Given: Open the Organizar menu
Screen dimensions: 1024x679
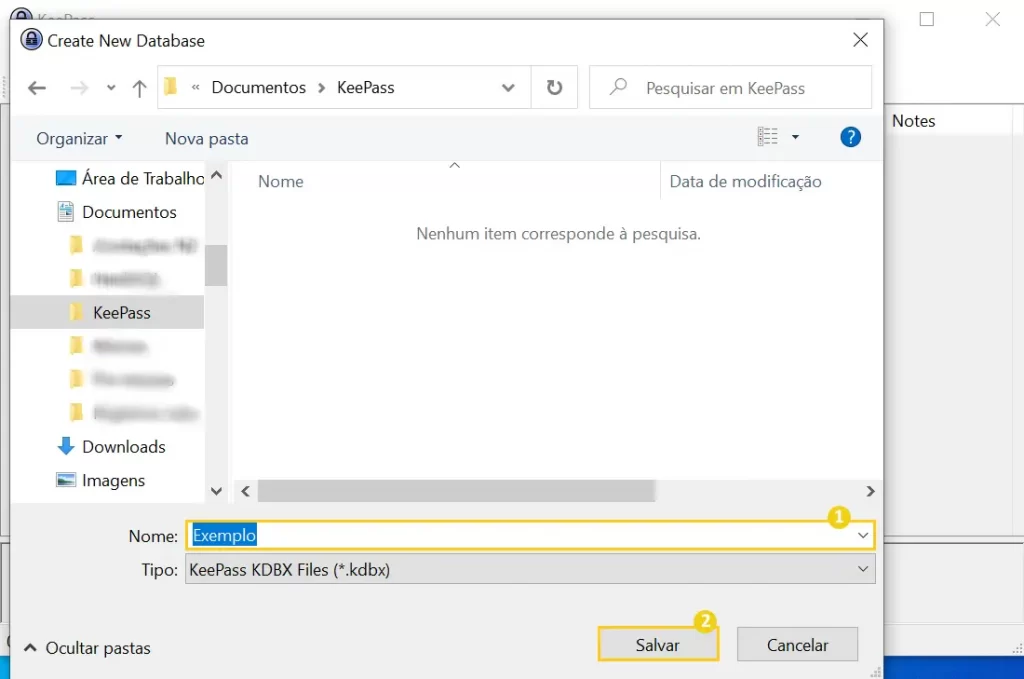Looking at the screenshot, I should click(x=79, y=138).
